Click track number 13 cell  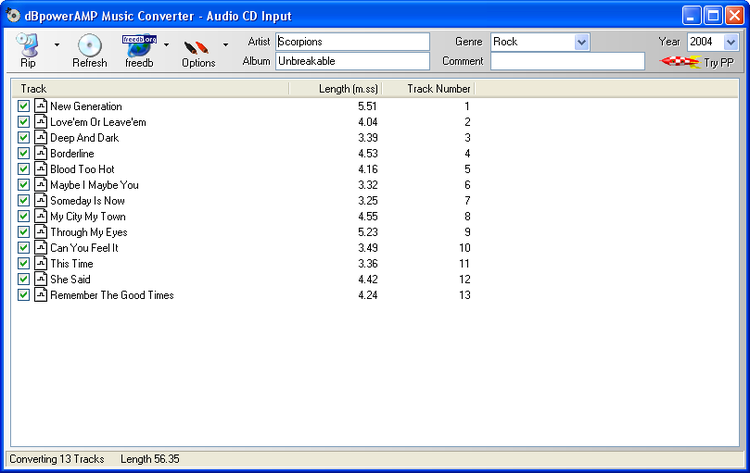click(464, 295)
